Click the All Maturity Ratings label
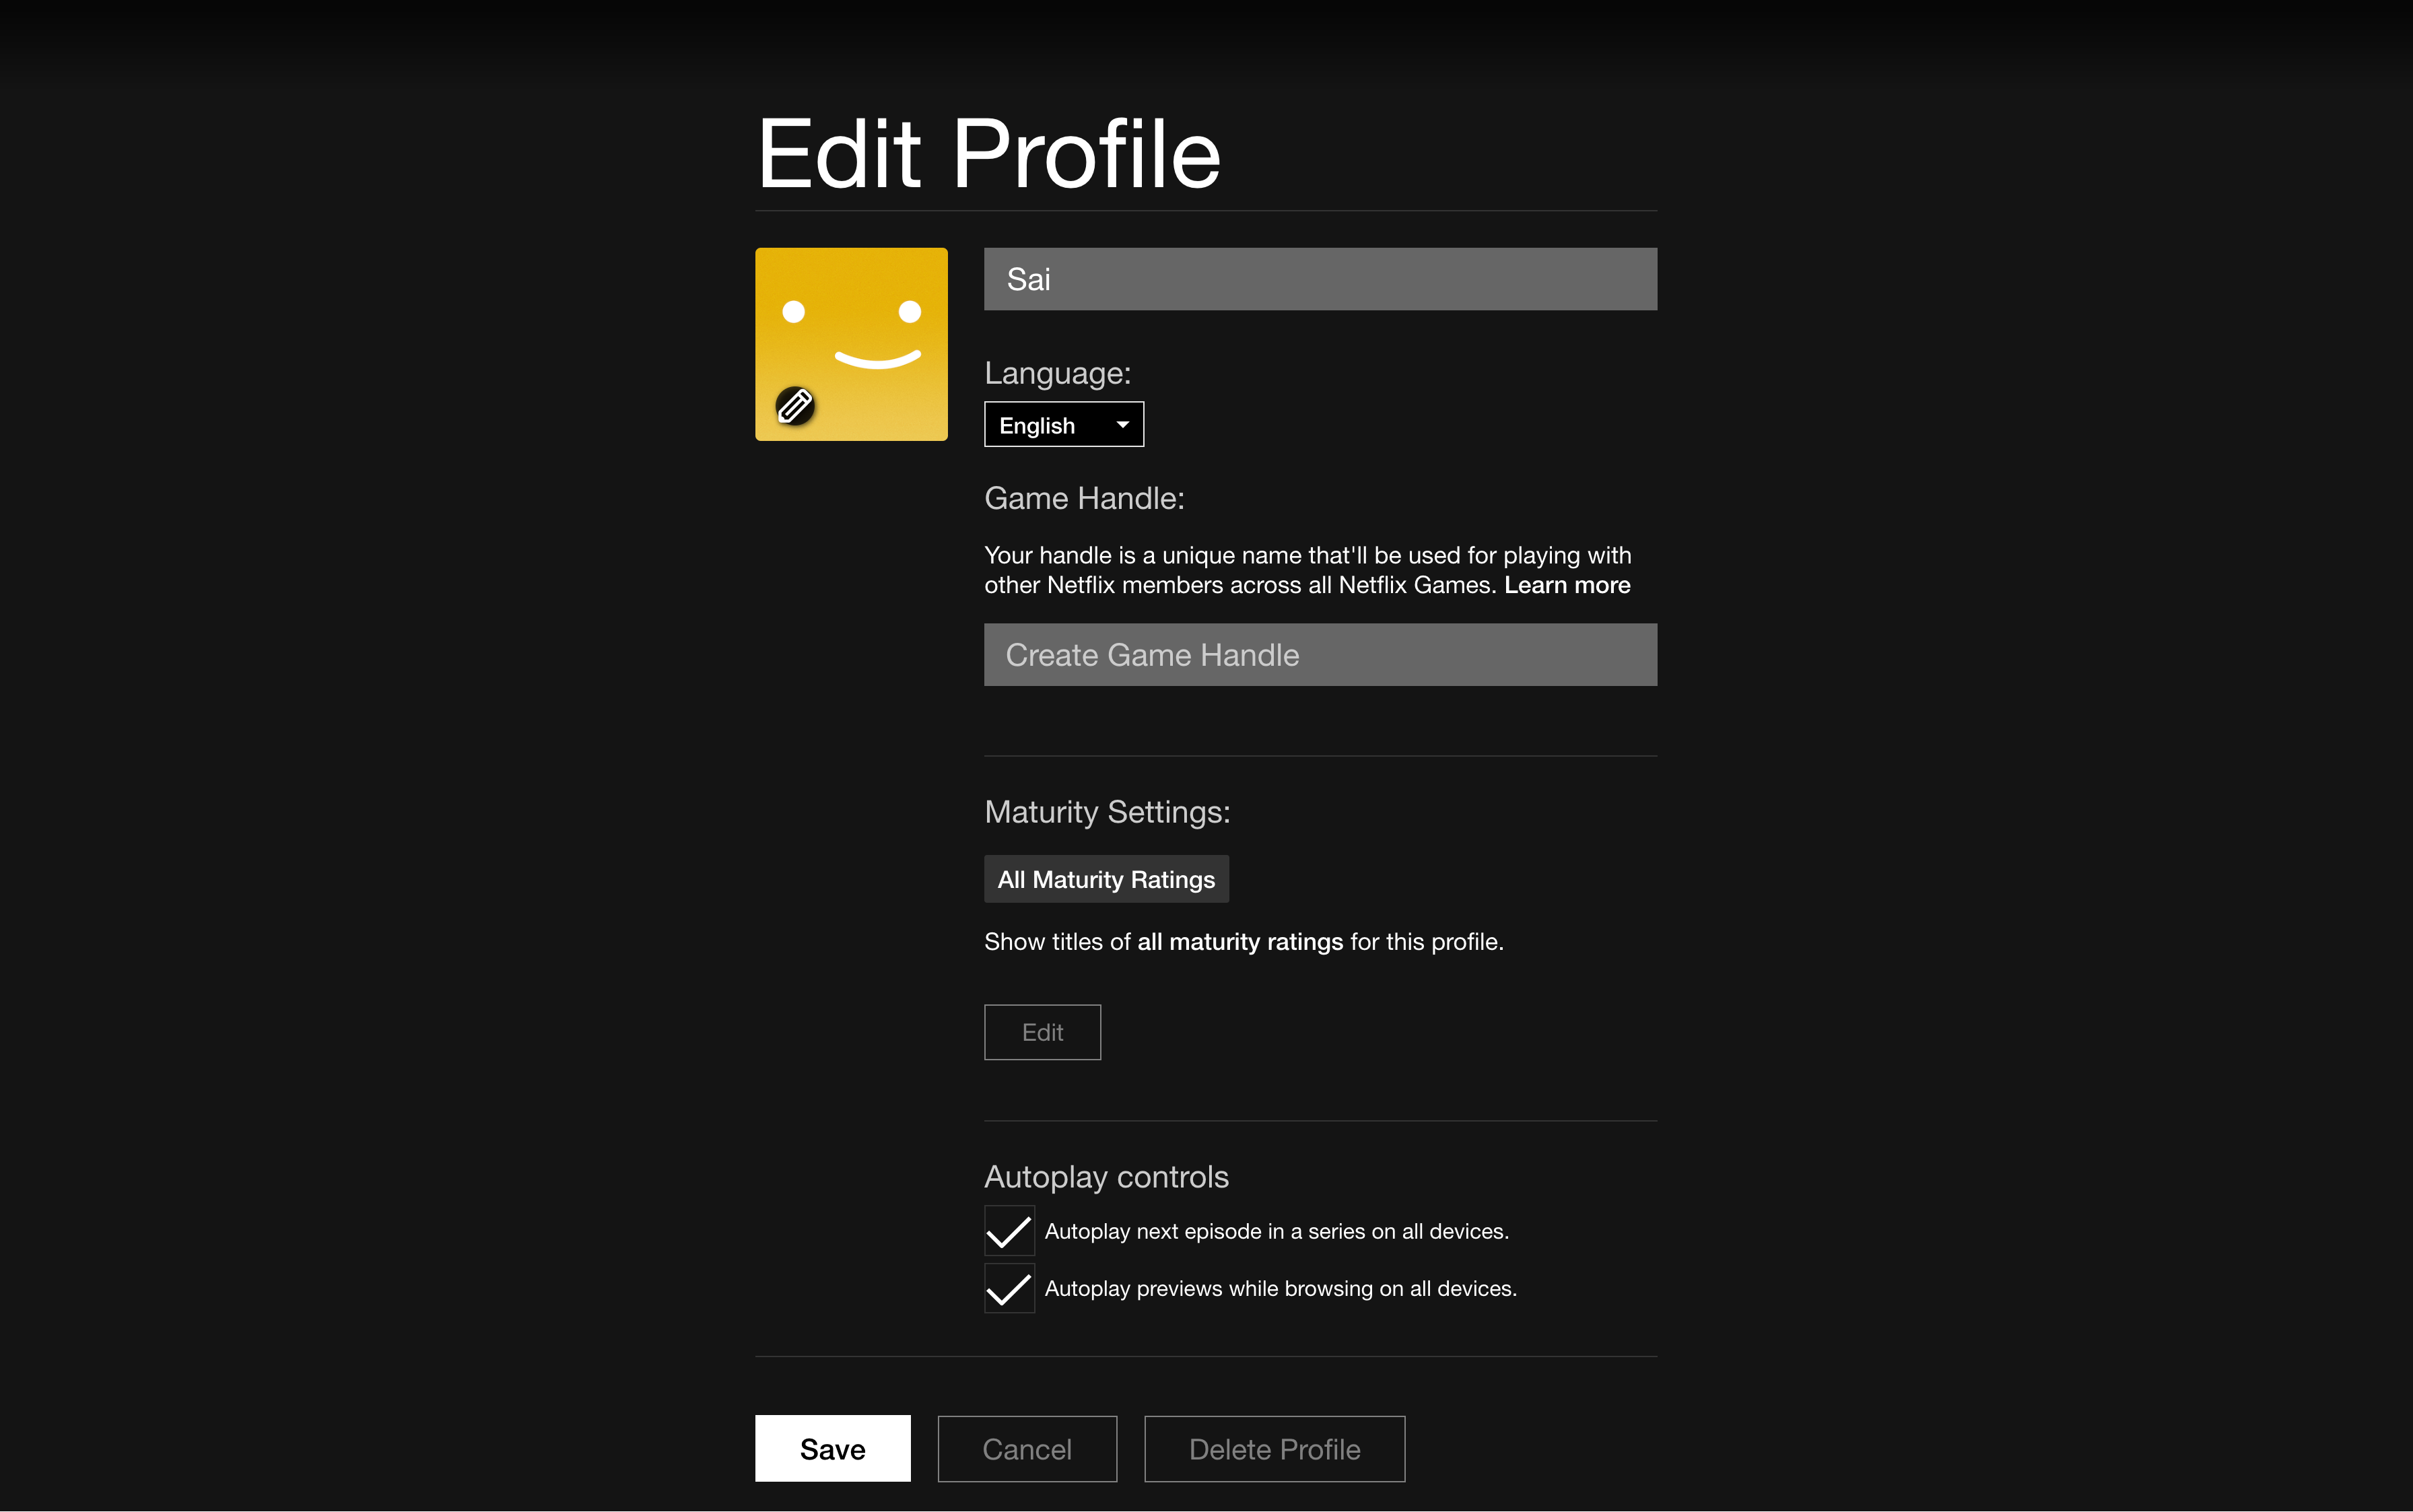2413x1512 pixels. coord(1105,879)
